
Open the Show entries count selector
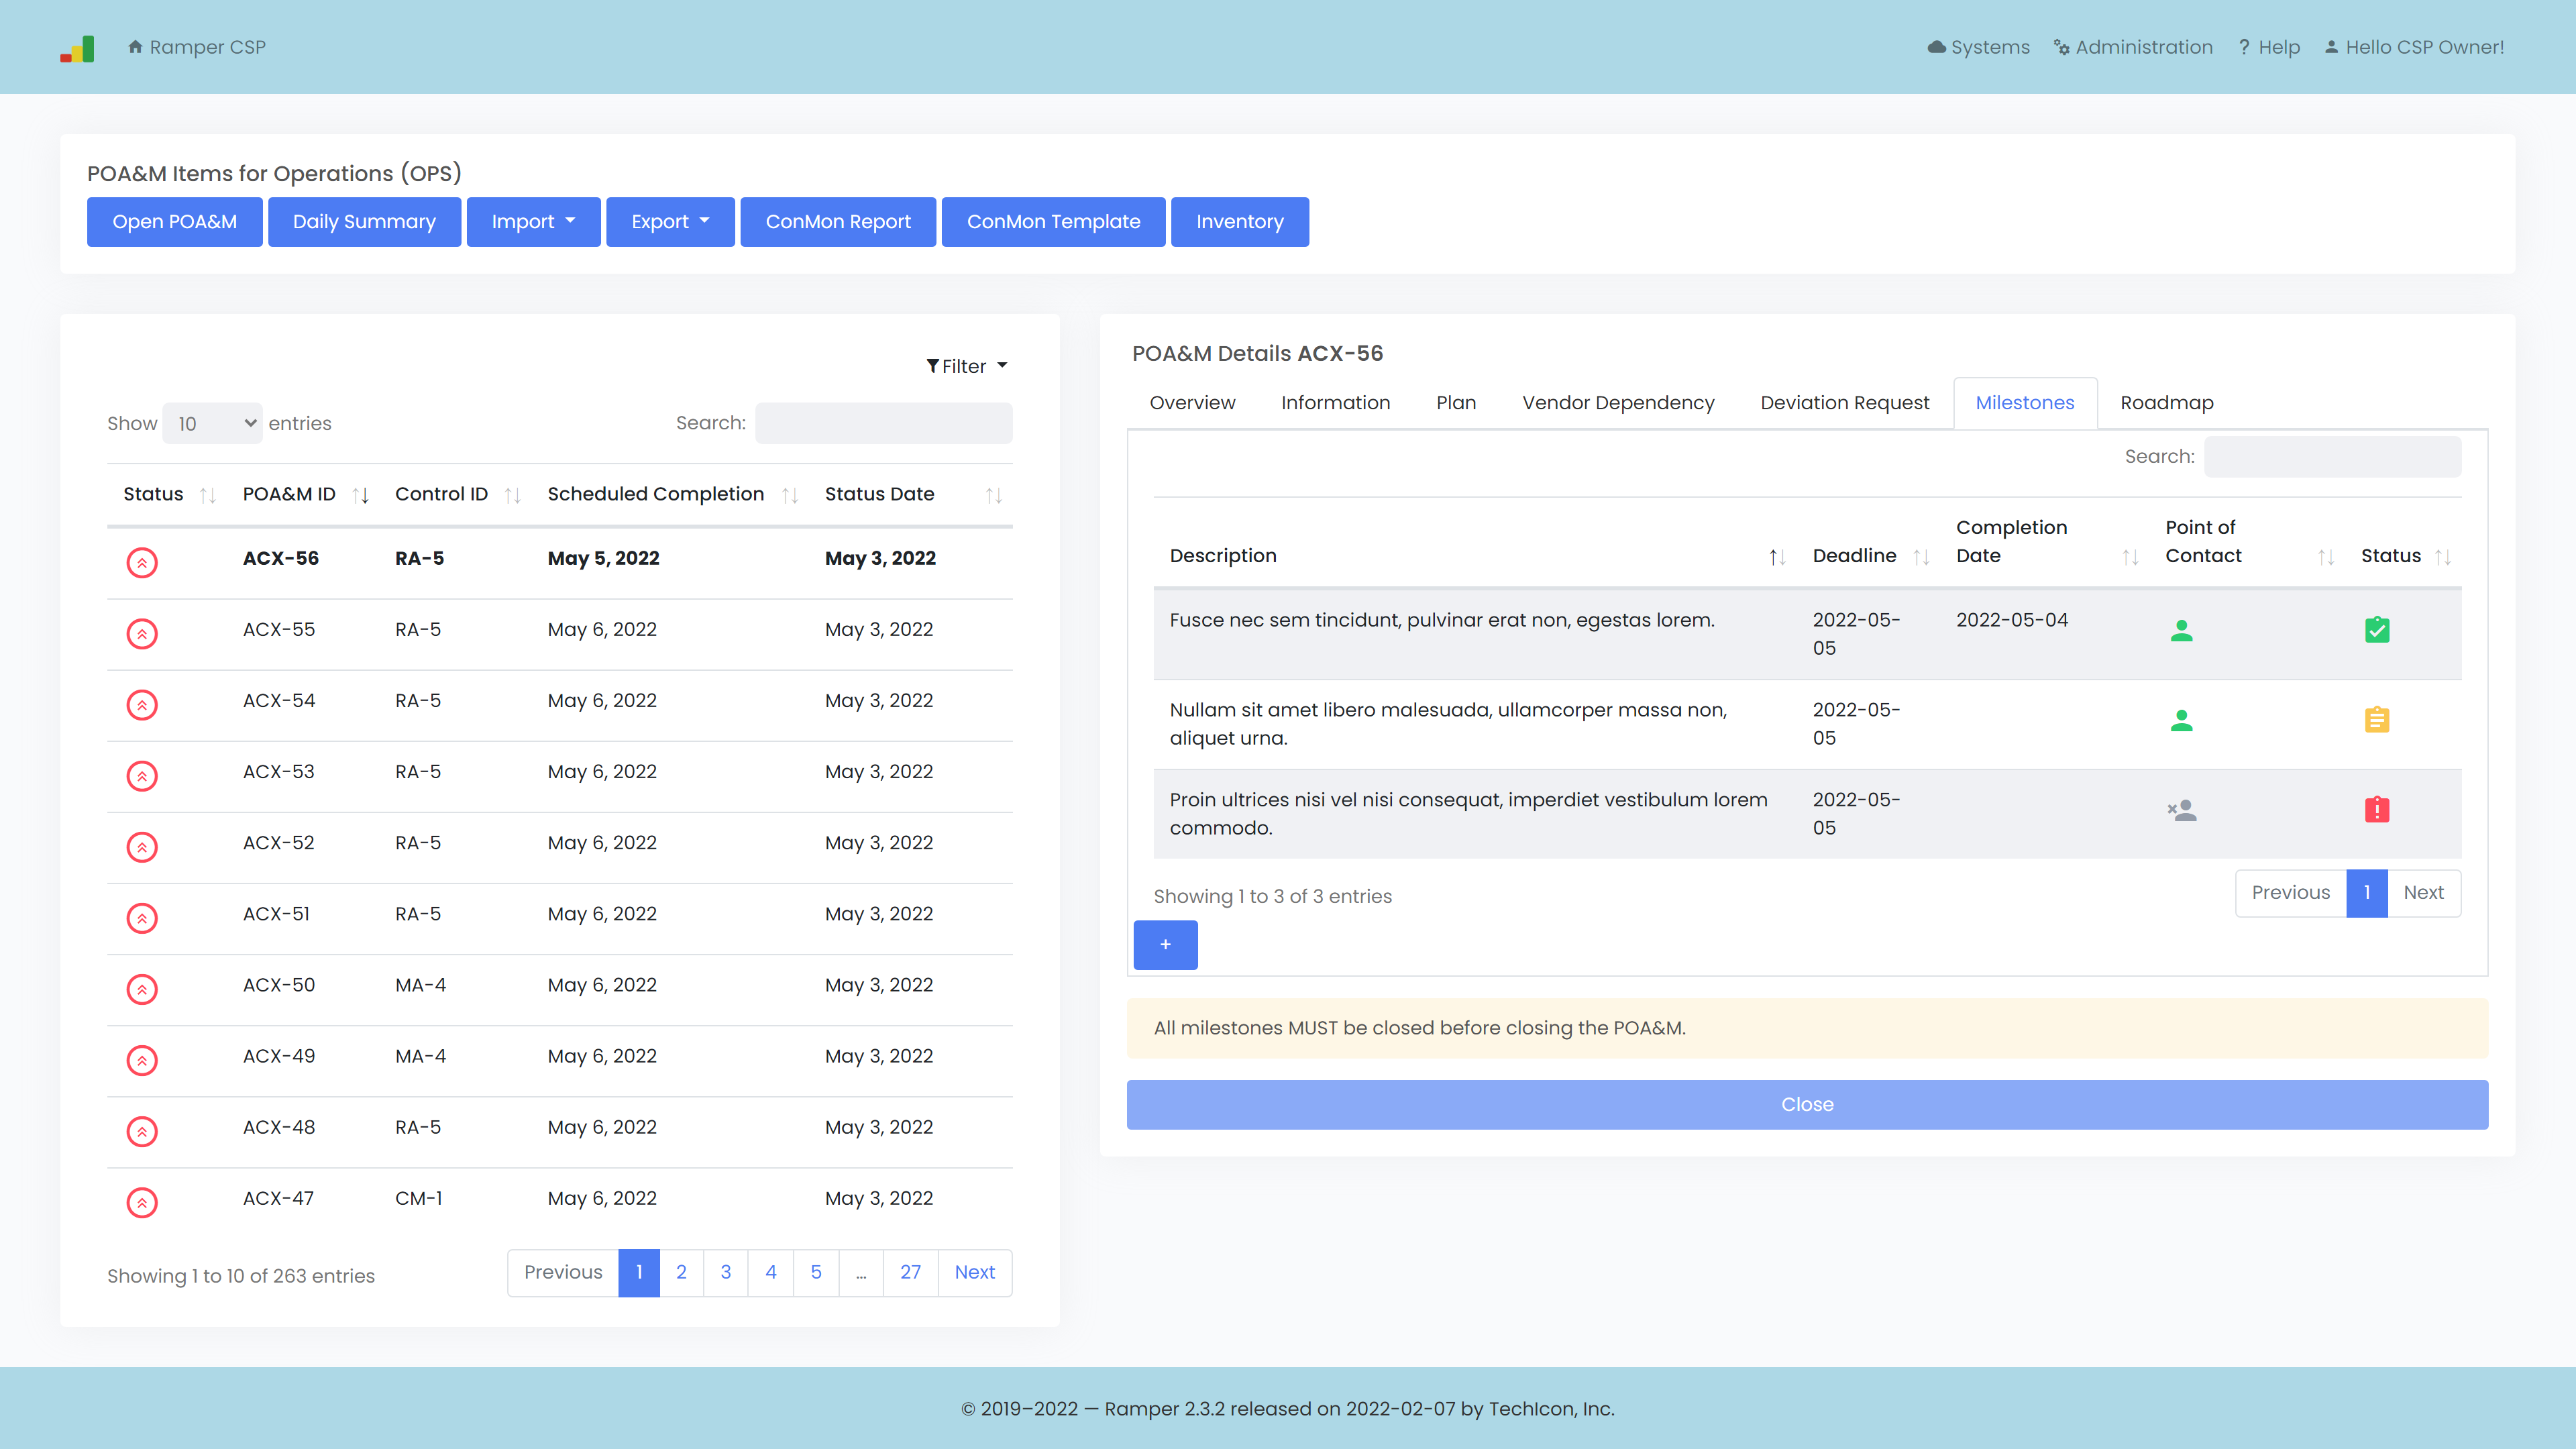pos(212,423)
